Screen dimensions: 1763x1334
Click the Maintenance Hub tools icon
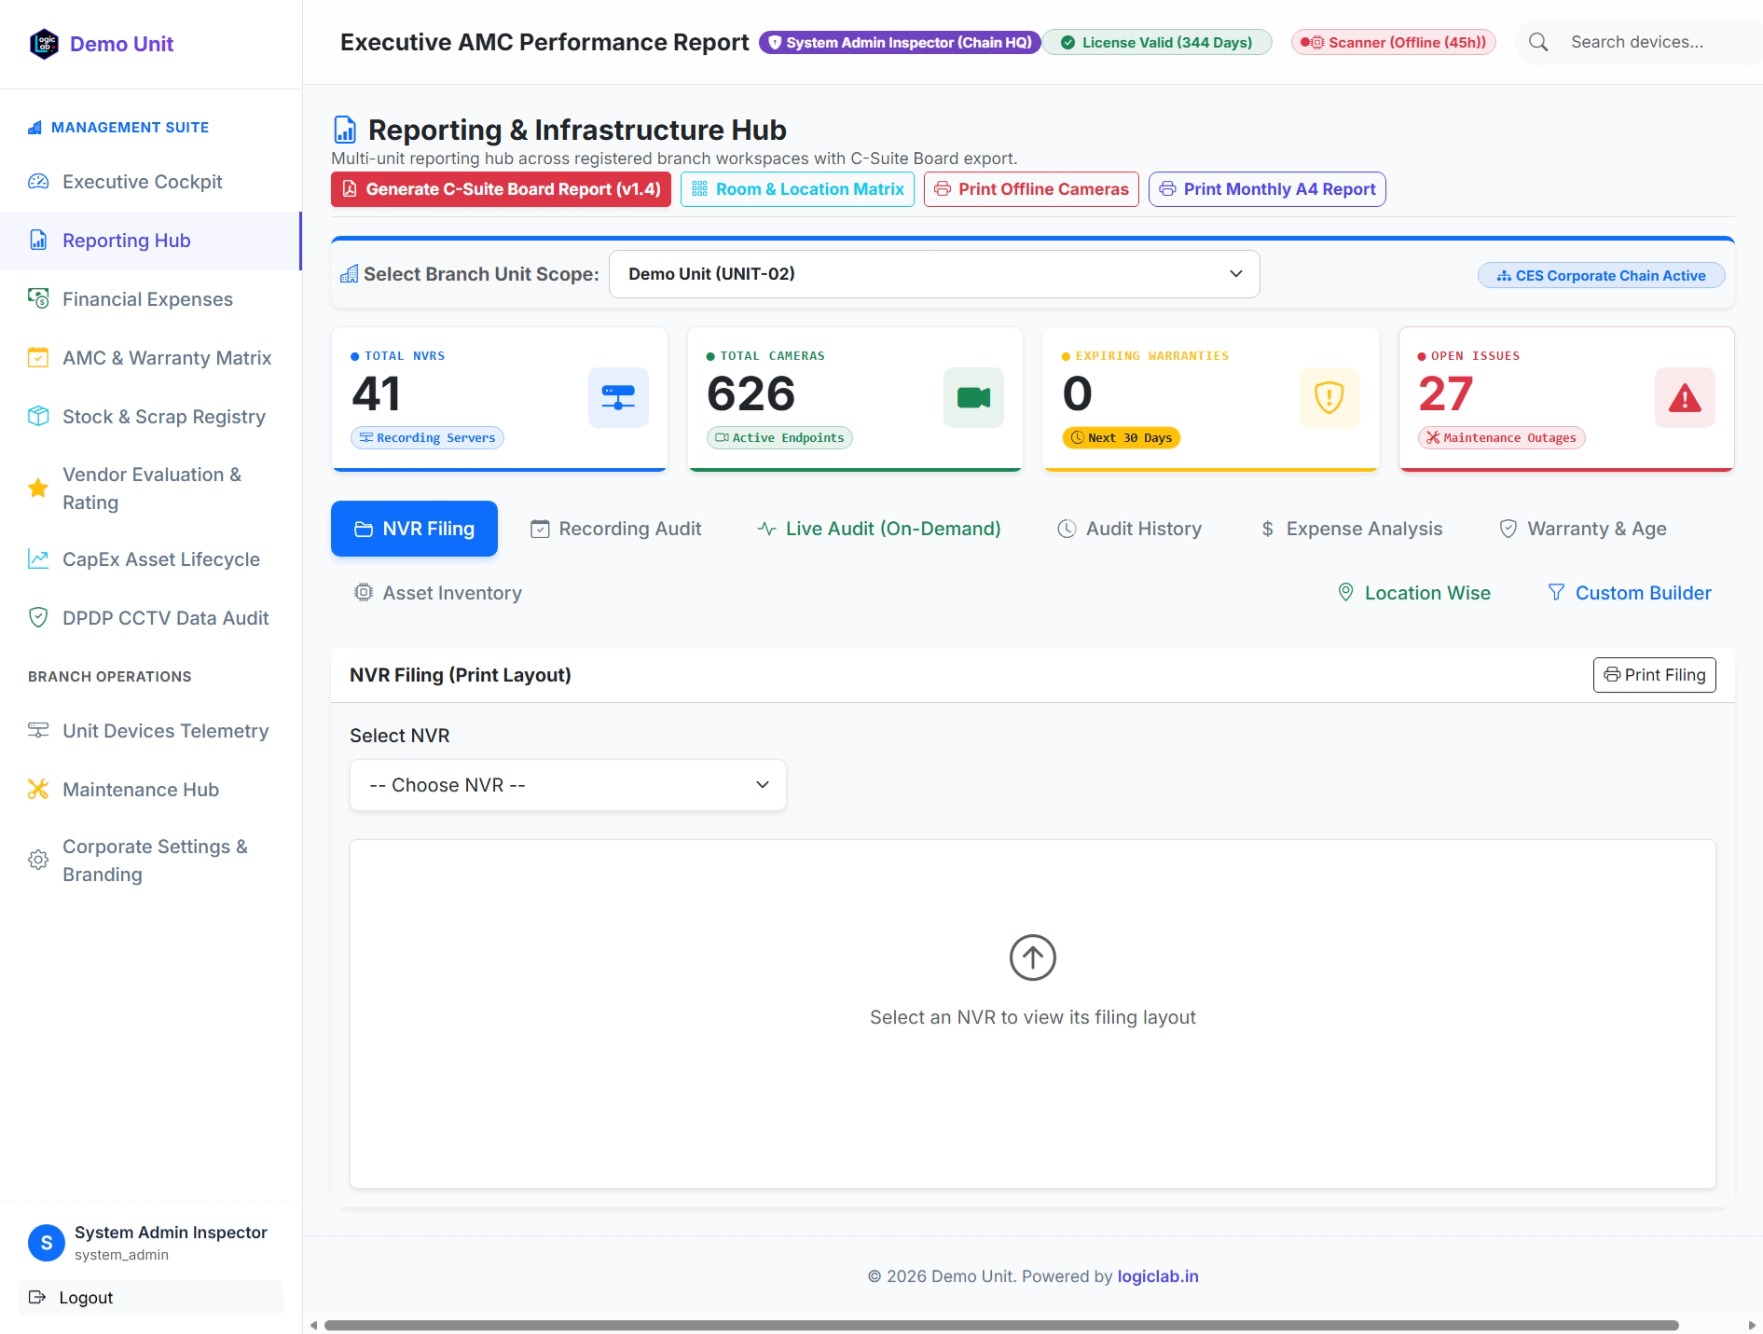coord(38,789)
